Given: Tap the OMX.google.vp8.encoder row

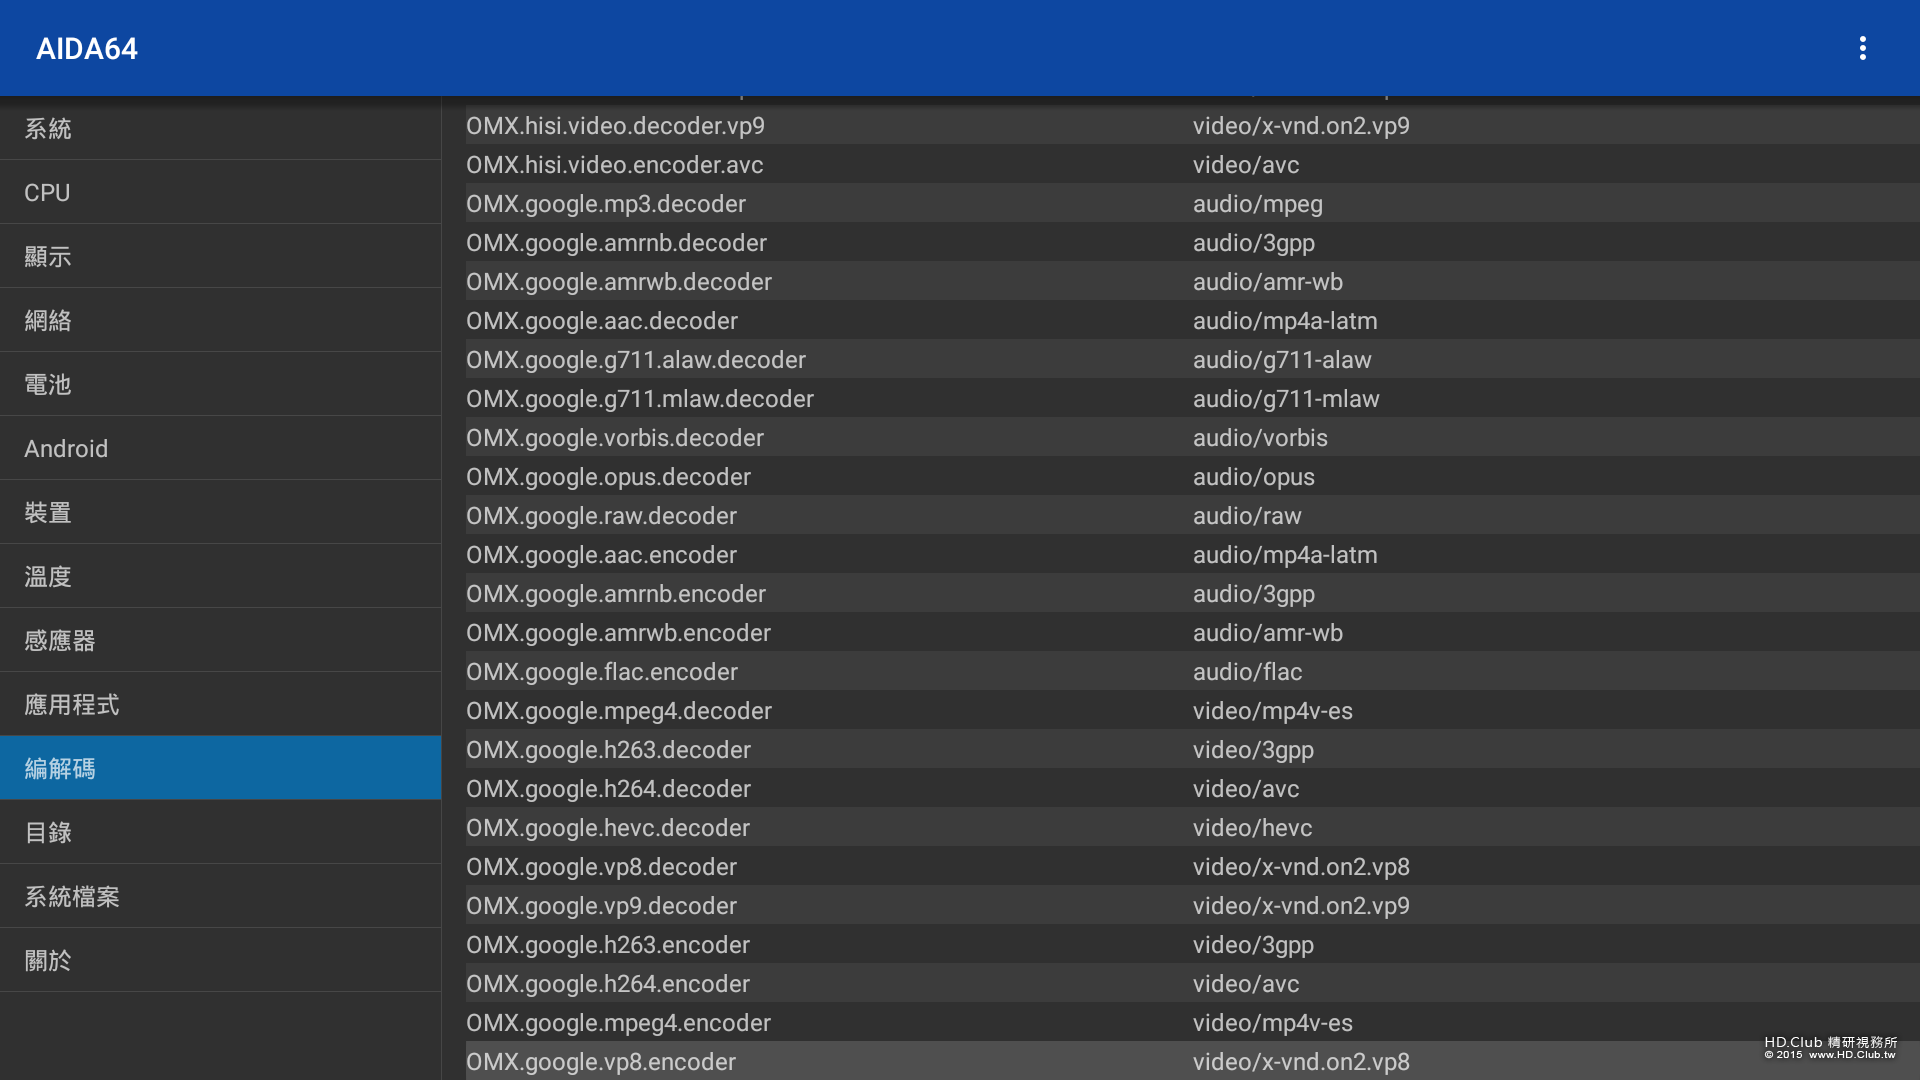Looking at the screenshot, I should click(600, 1061).
